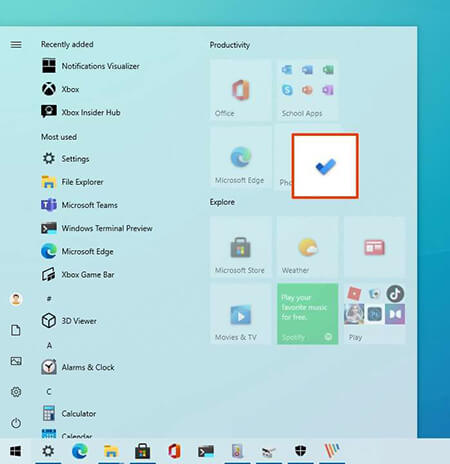Open the Movies & TV tile
Screen dimensions: 450x464
241,314
